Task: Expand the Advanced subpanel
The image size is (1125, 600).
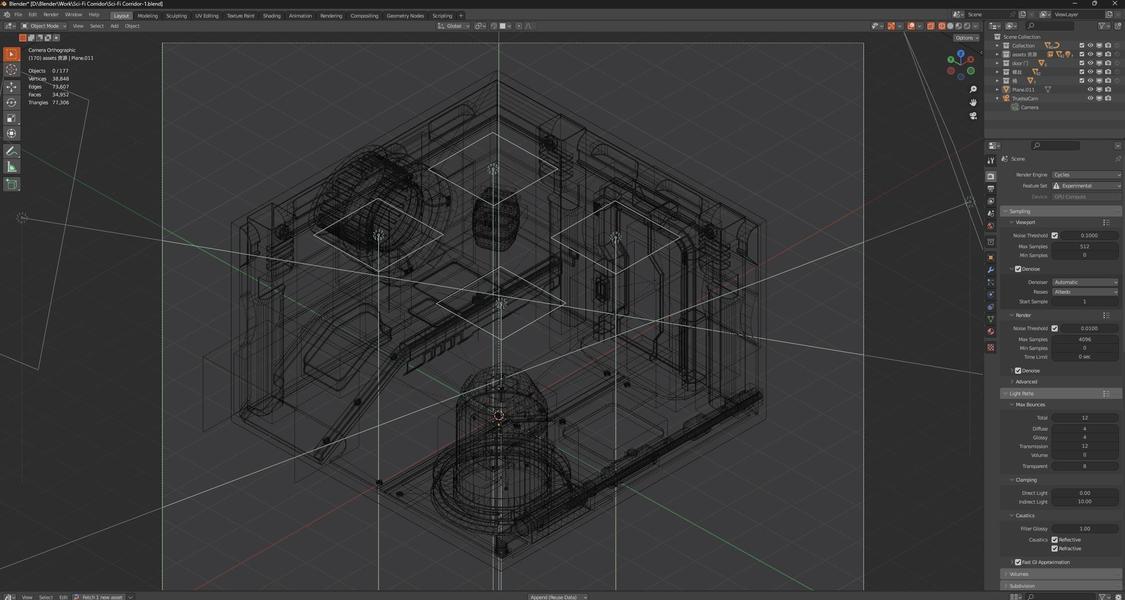Action: pos(1026,382)
